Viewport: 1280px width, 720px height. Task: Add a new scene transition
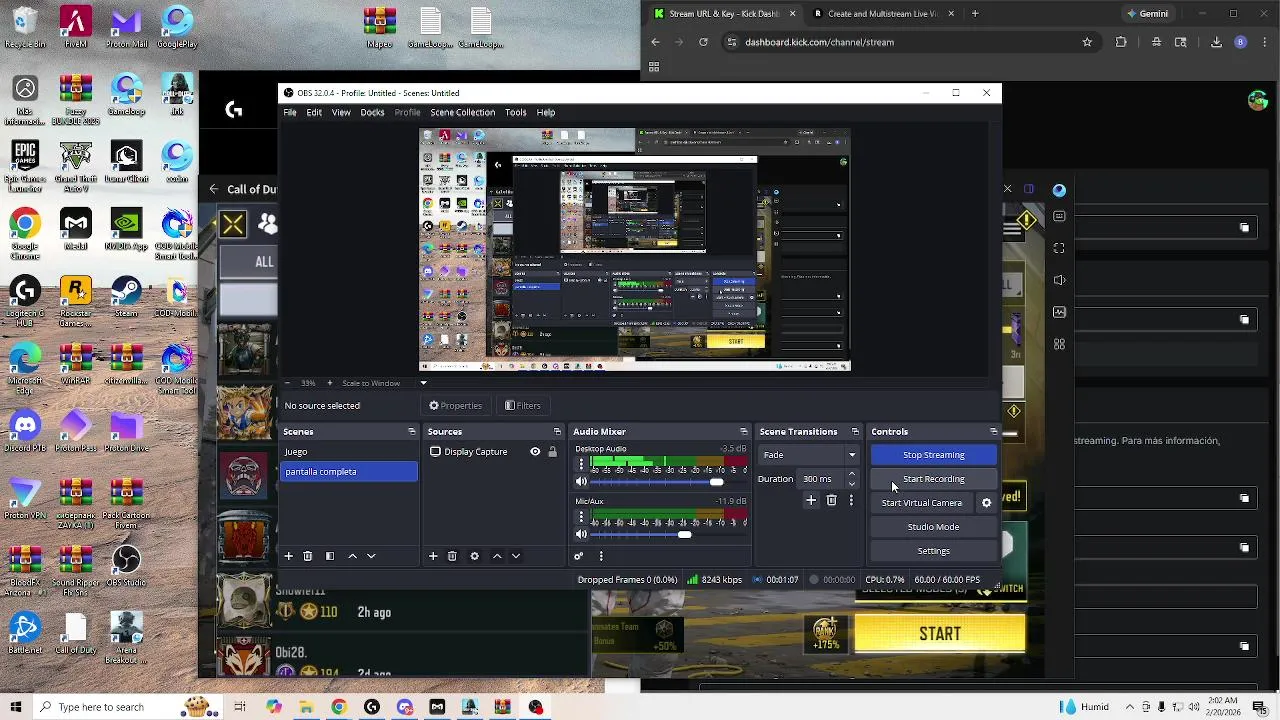[x=811, y=500]
